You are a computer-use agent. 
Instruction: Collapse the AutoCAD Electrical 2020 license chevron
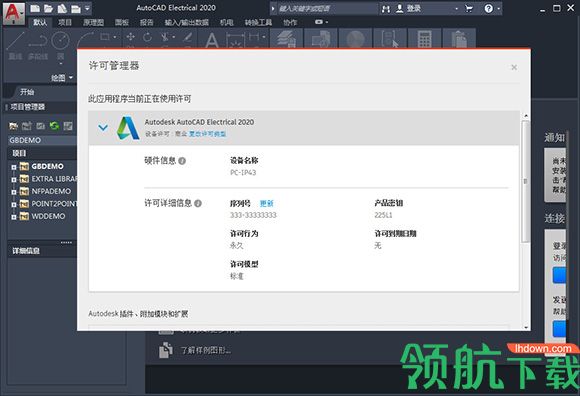tap(103, 128)
